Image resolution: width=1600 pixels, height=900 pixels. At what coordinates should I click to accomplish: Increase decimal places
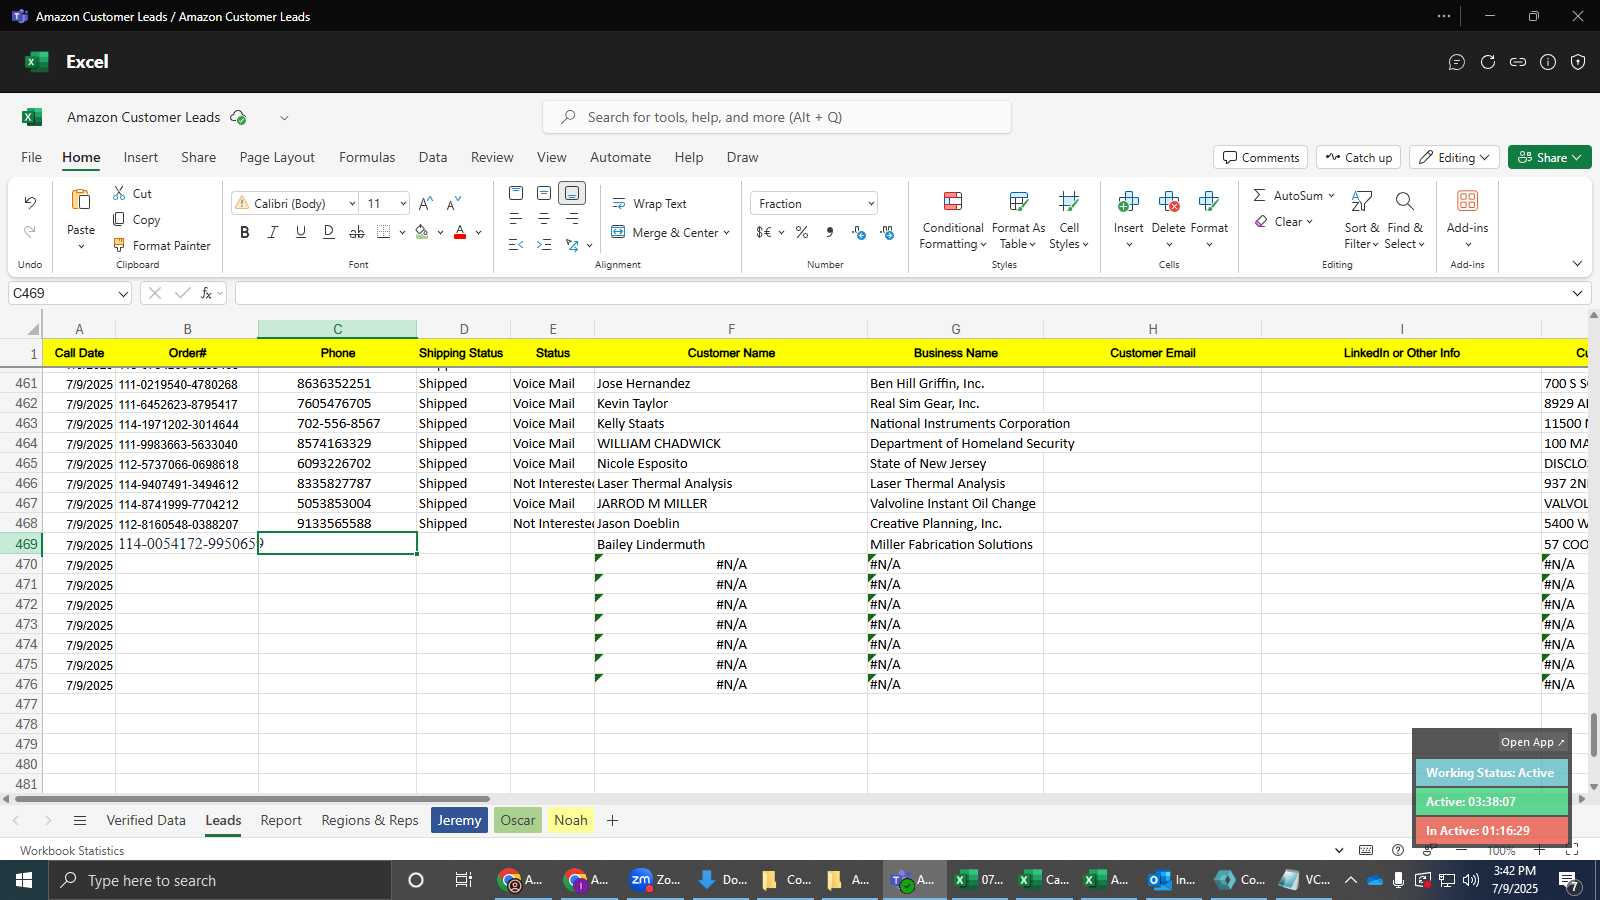point(858,232)
